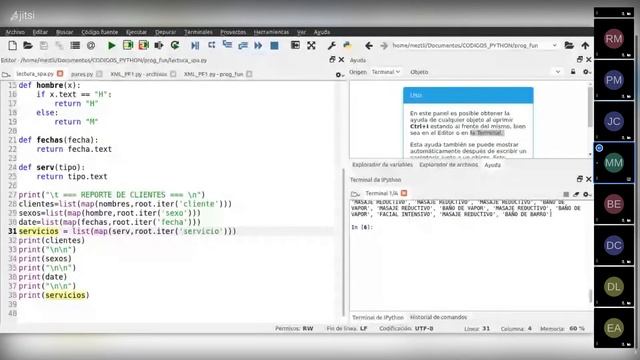Switch to the pares.py editor tab
This screenshot has height=360, width=640.
pyautogui.click(x=82, y=74)
